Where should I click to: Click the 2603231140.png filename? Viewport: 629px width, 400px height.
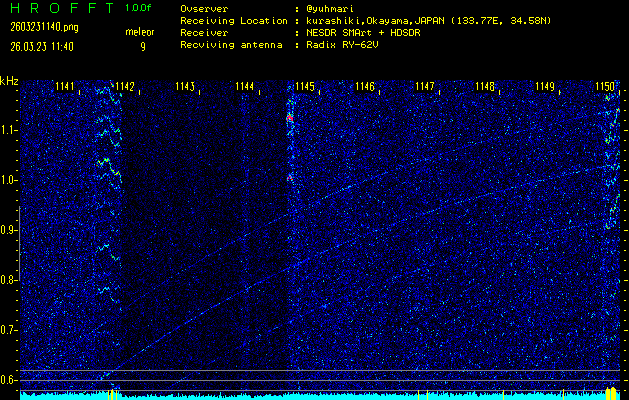(x=37, y=27)
